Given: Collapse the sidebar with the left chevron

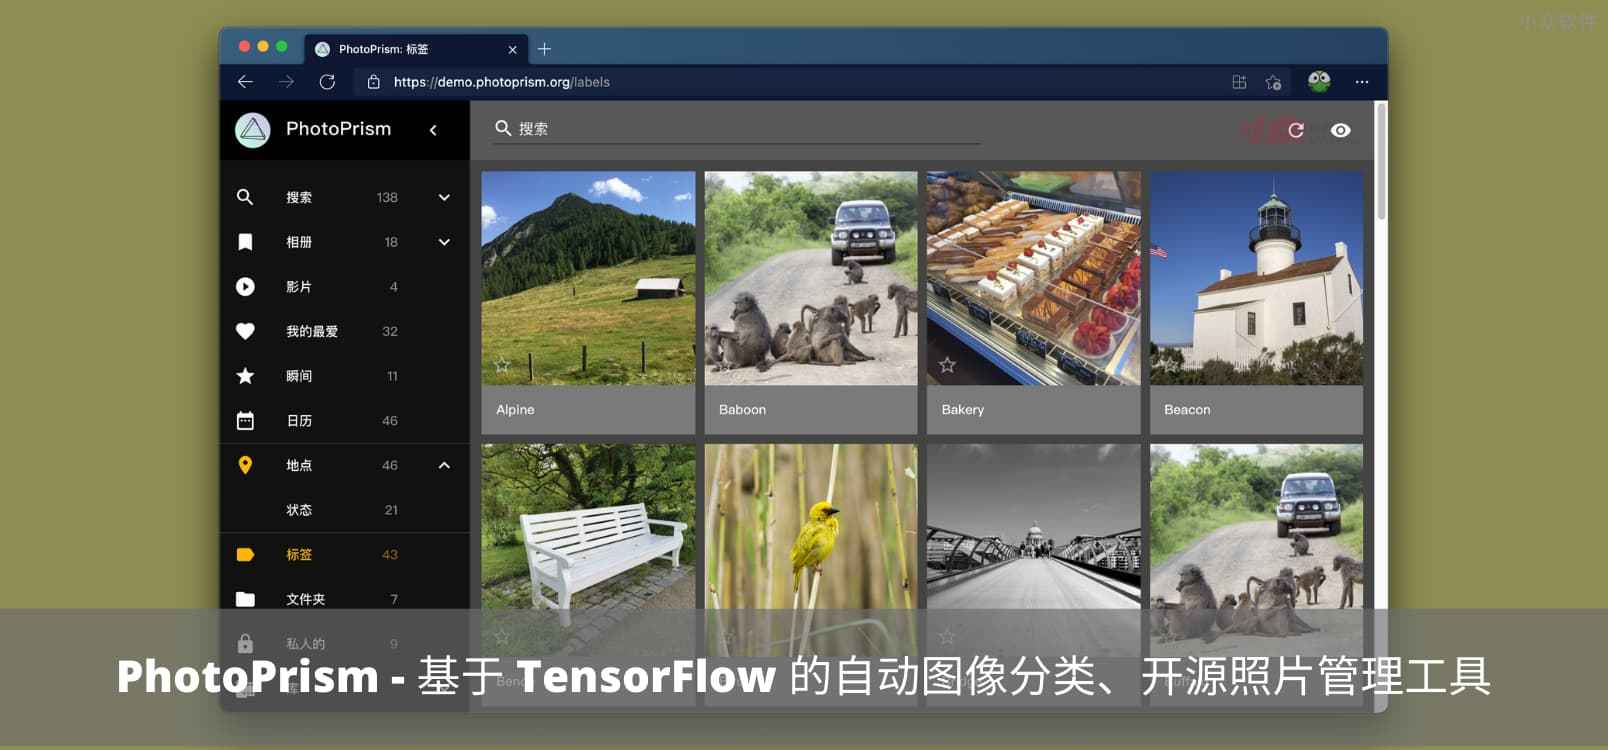Looking at the screenshot, I should point(433,130).
